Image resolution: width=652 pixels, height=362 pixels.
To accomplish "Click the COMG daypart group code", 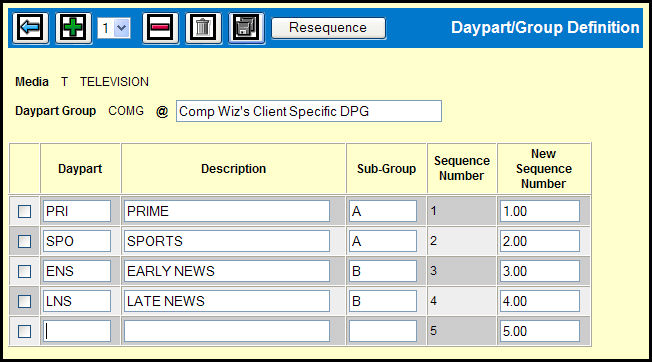I will 126,111.
